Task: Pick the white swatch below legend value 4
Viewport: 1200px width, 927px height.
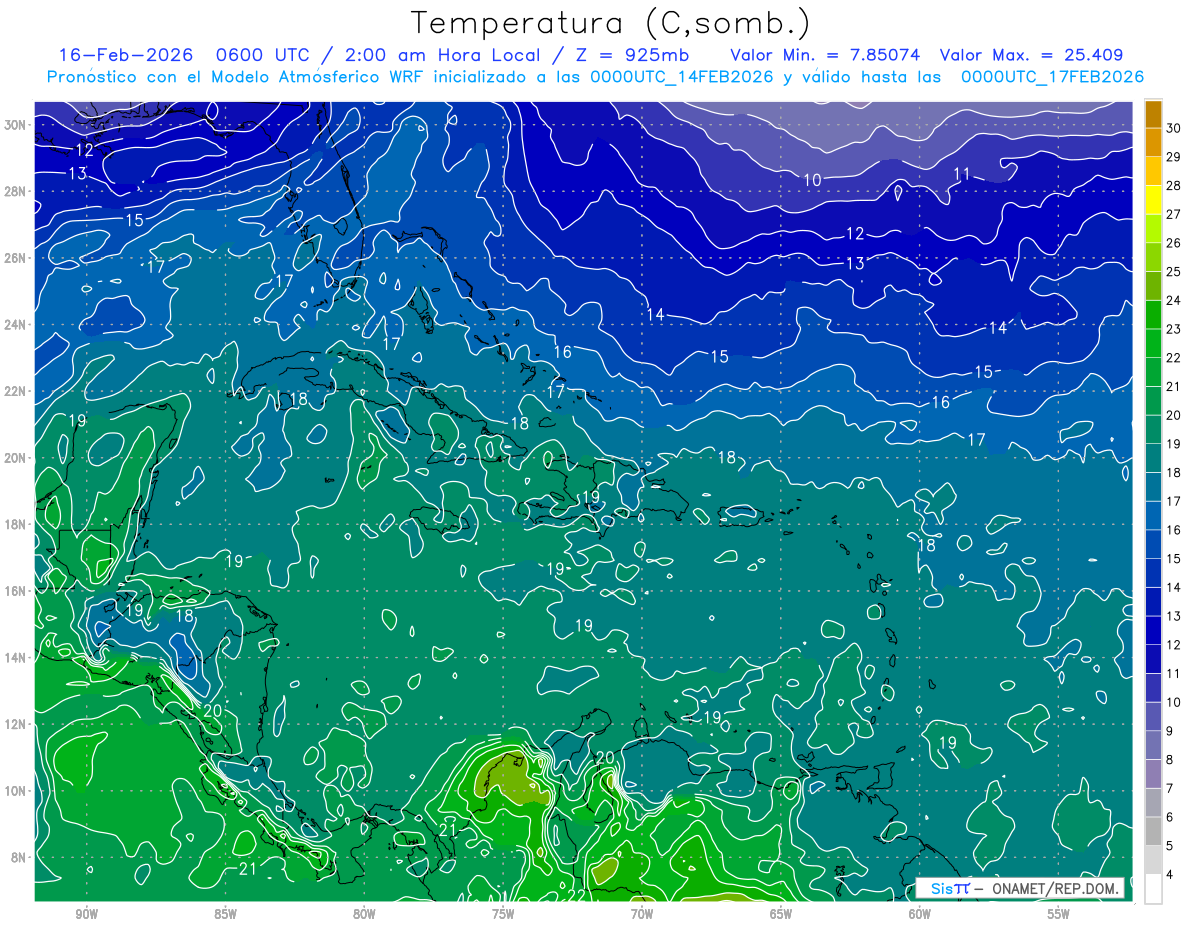Action: tap(1153, 889)
